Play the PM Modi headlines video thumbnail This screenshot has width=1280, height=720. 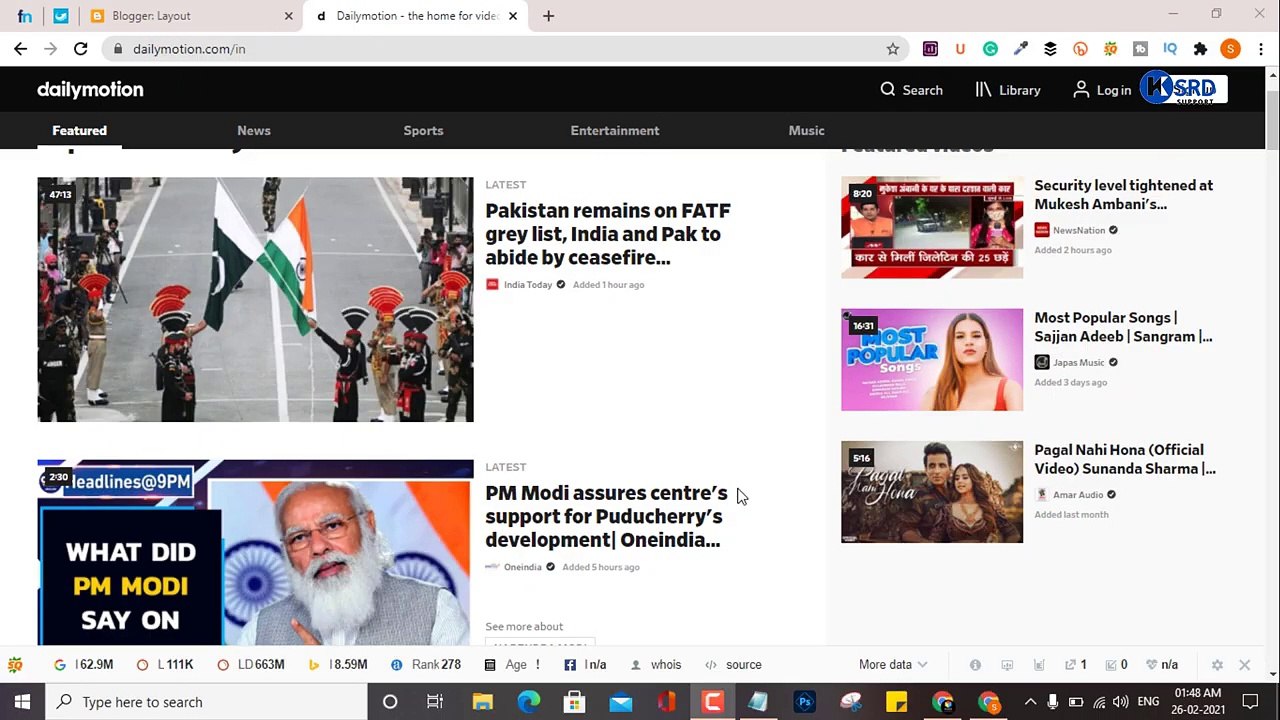[255, 553]
